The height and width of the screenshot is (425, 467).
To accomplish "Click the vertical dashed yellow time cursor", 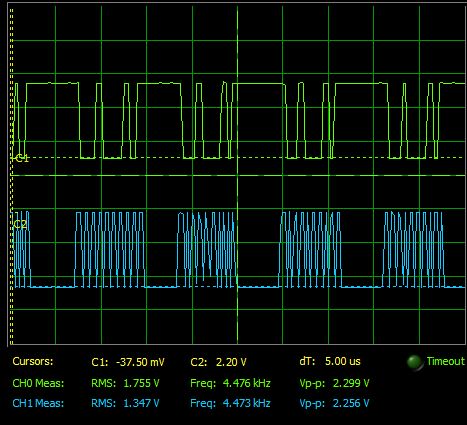I will pyautogui.click(x=11, y=177).
